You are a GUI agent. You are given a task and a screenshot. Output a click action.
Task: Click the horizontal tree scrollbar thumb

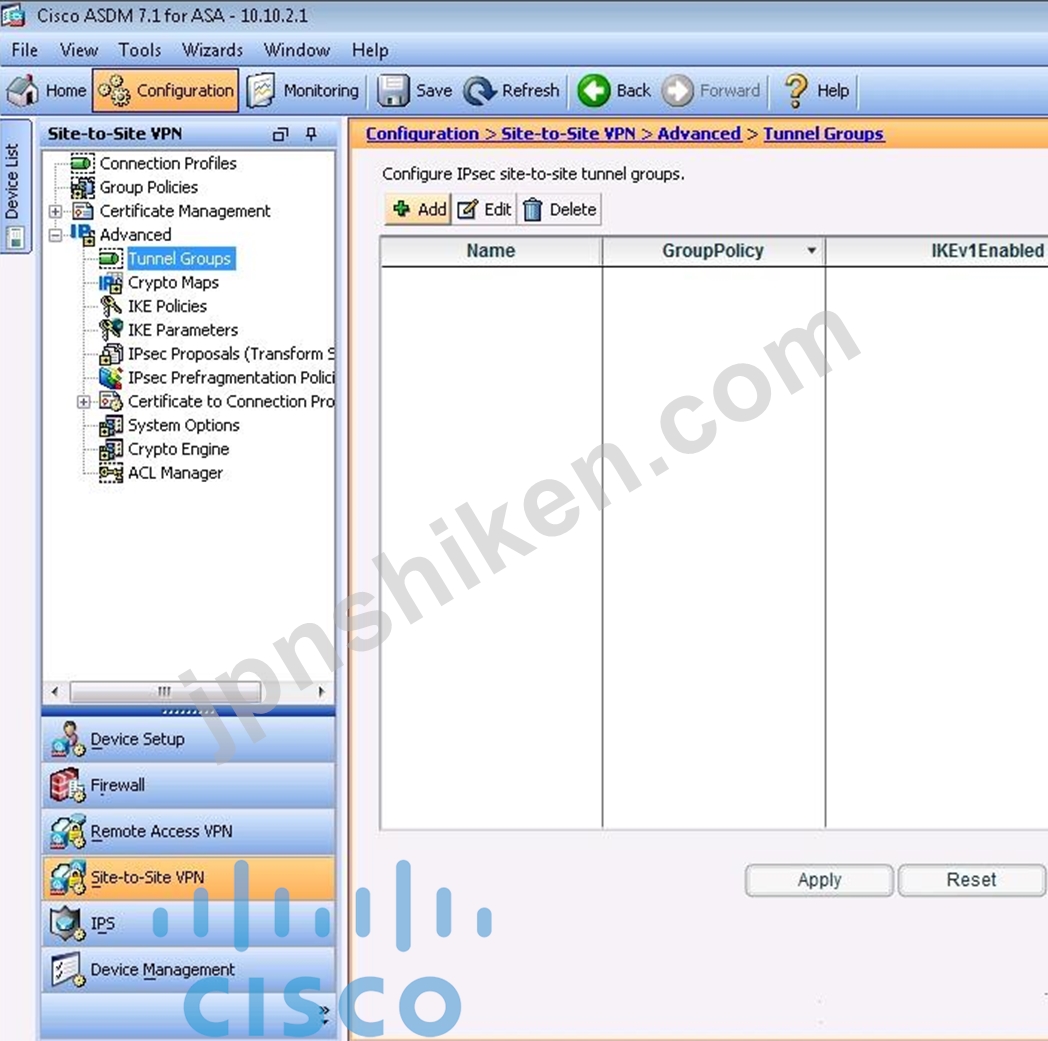click(165, 692)
